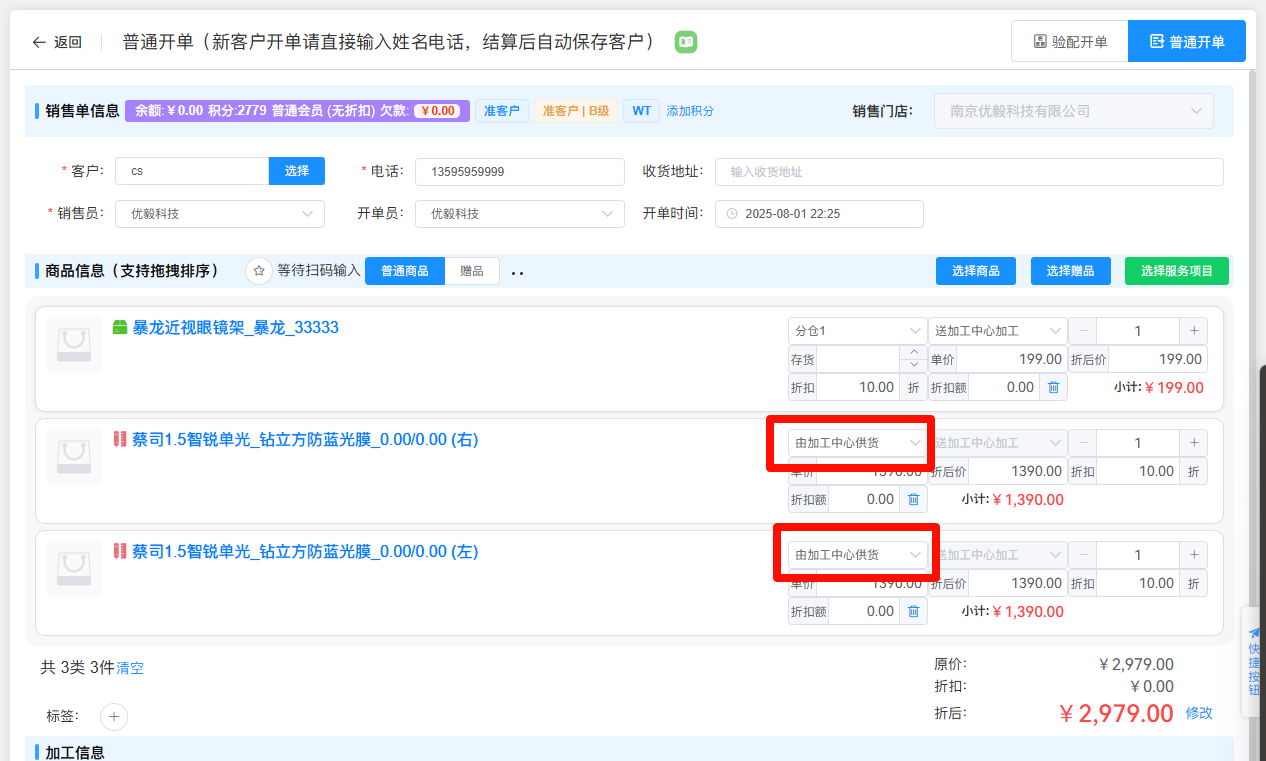Image resolution: width=1266 pixels, height=761 pixels.
Task: Click the green book icon beside the page title
Action: coord(686,42)
